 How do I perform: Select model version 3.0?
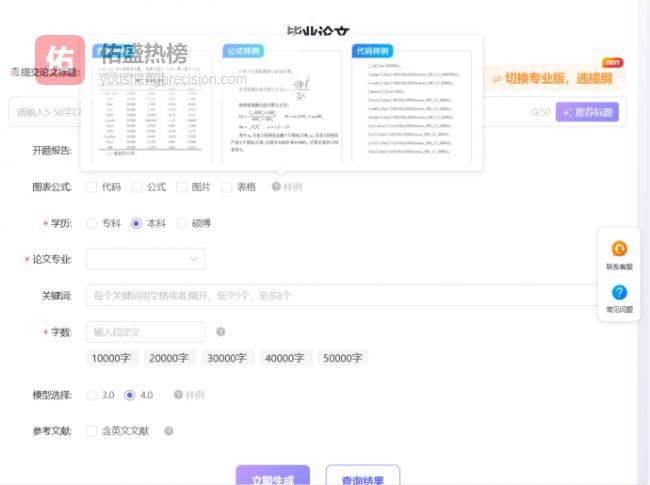click(x=92, y=395)
